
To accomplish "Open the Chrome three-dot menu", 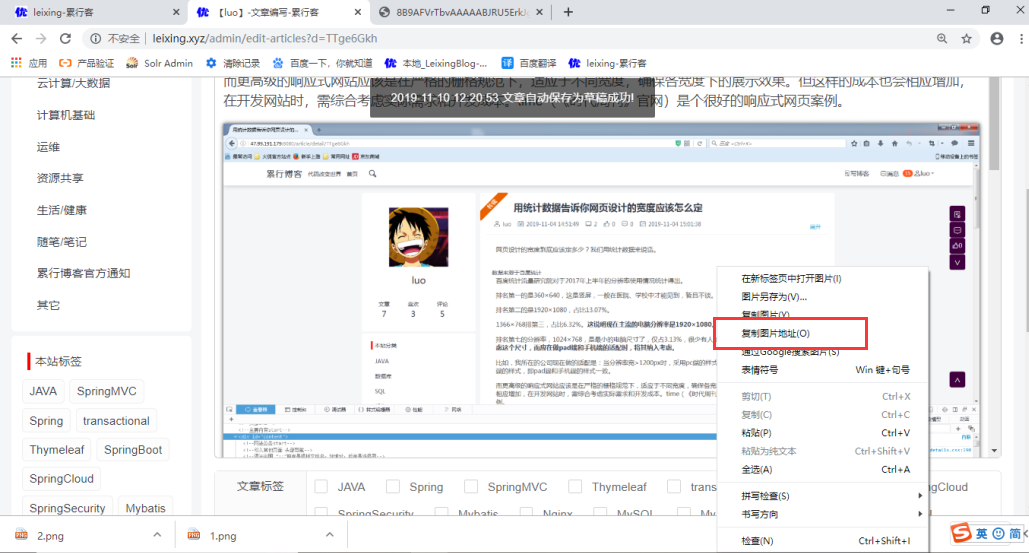I will coord(1021,39).
